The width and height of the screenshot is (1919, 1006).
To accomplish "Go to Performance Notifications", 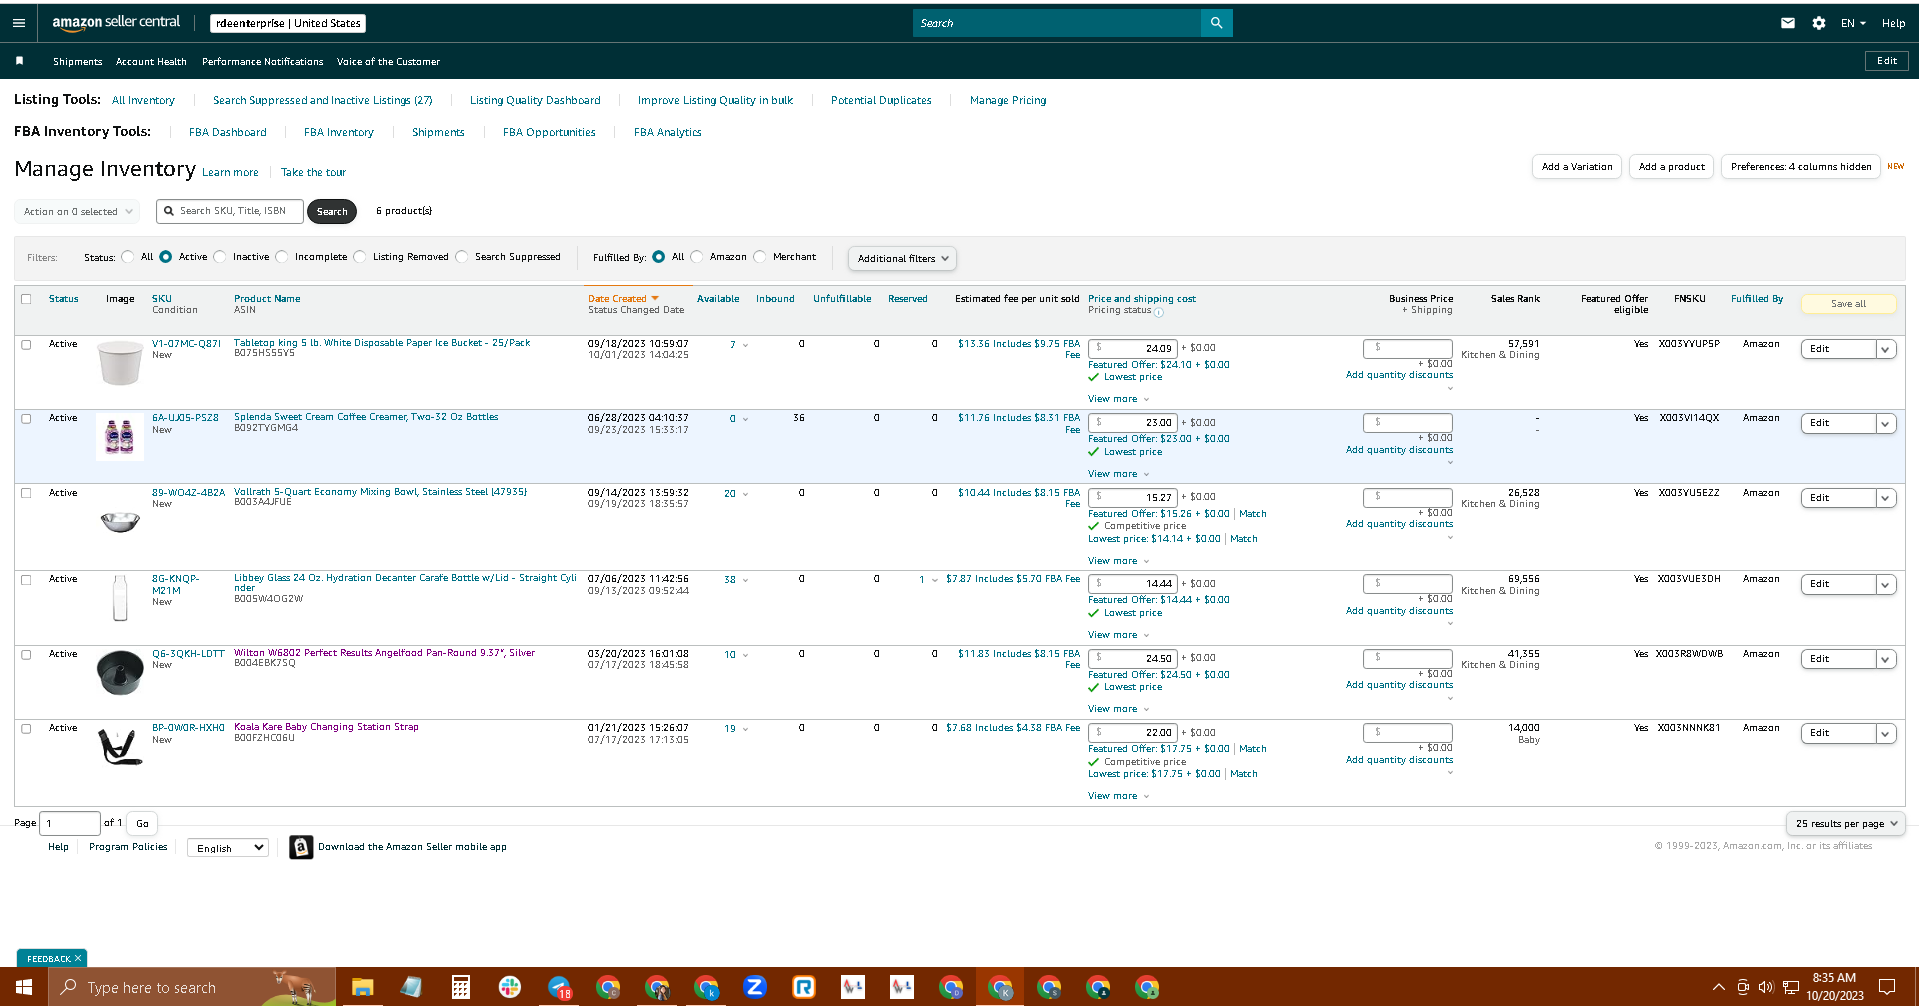I will point(263,62).
